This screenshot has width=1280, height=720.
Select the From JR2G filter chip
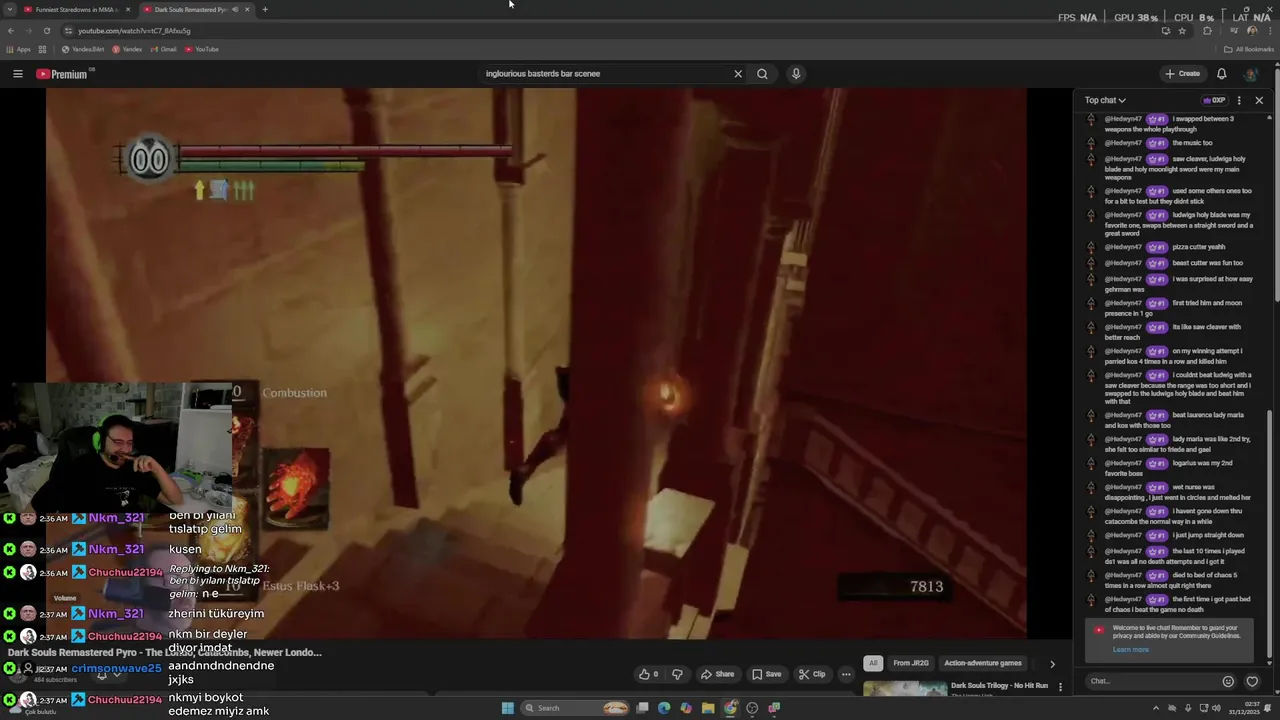pos(911,663)
